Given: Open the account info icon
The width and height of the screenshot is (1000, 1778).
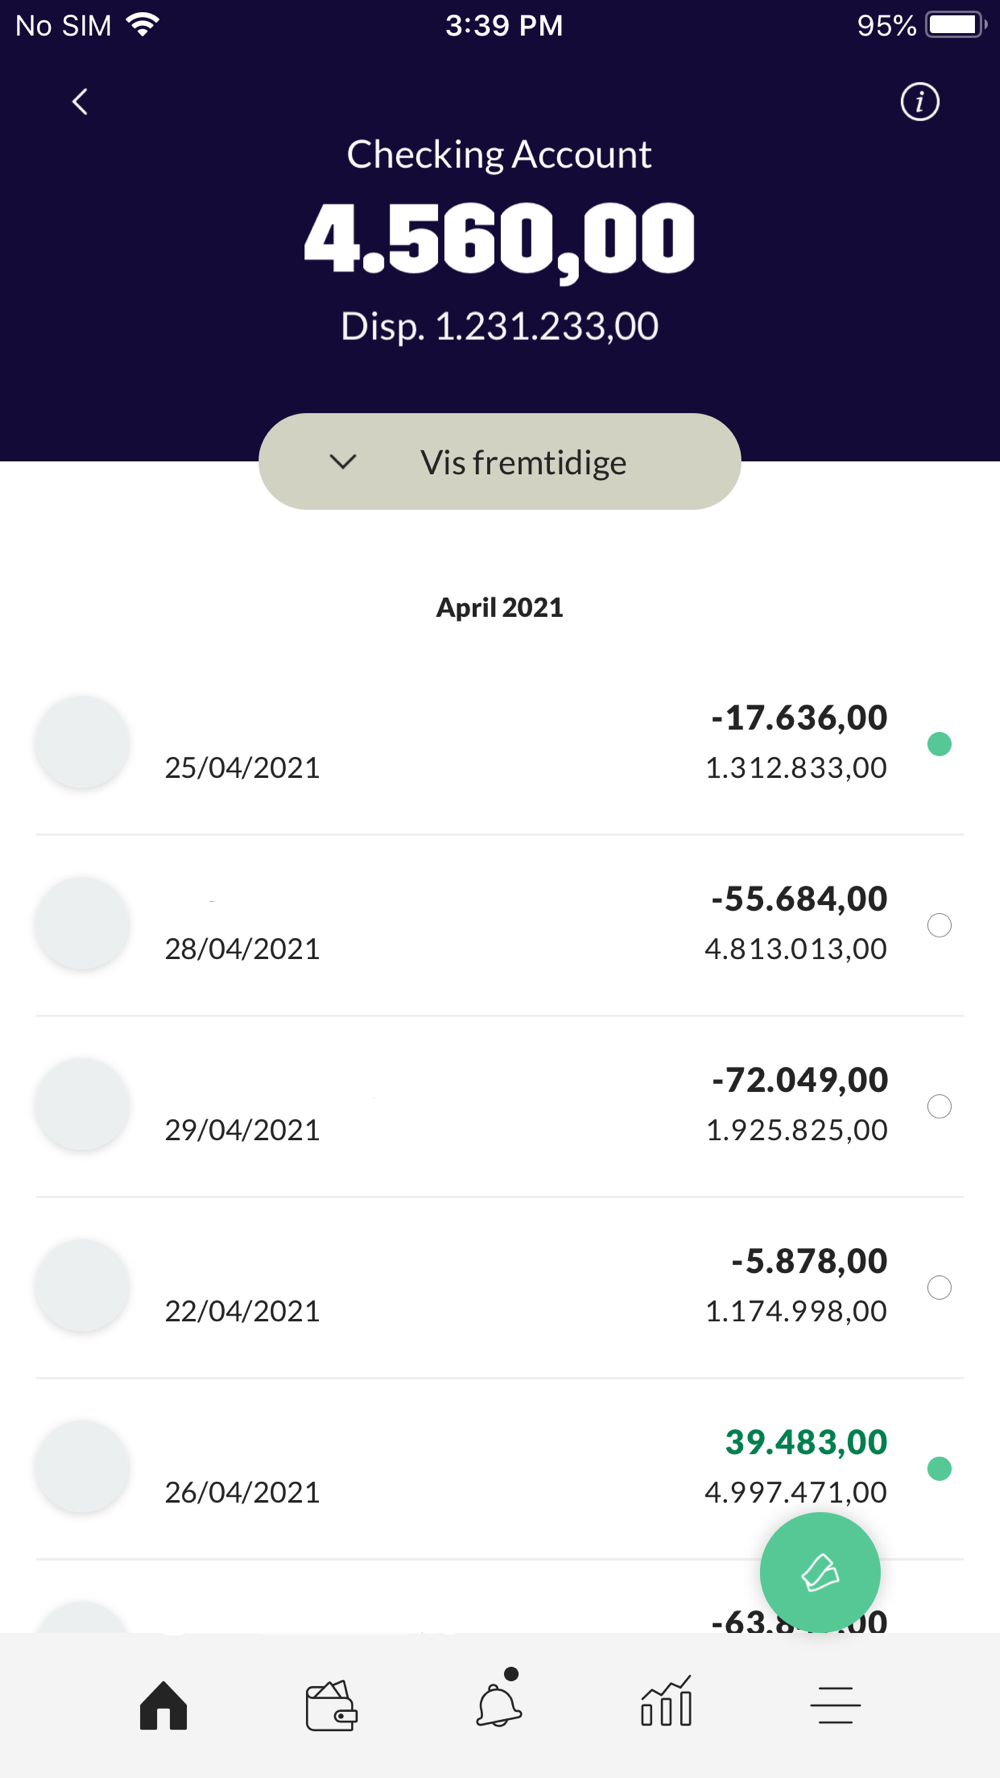Looking at the screenshot, I should pos(919,102).
